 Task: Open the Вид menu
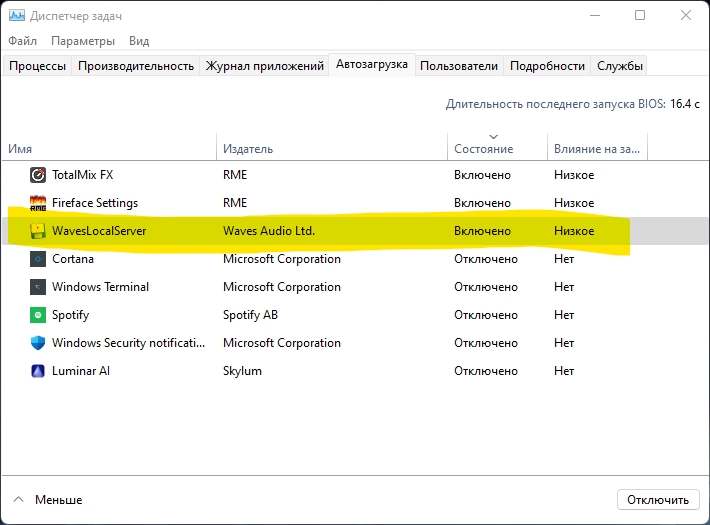coord(139,41)
